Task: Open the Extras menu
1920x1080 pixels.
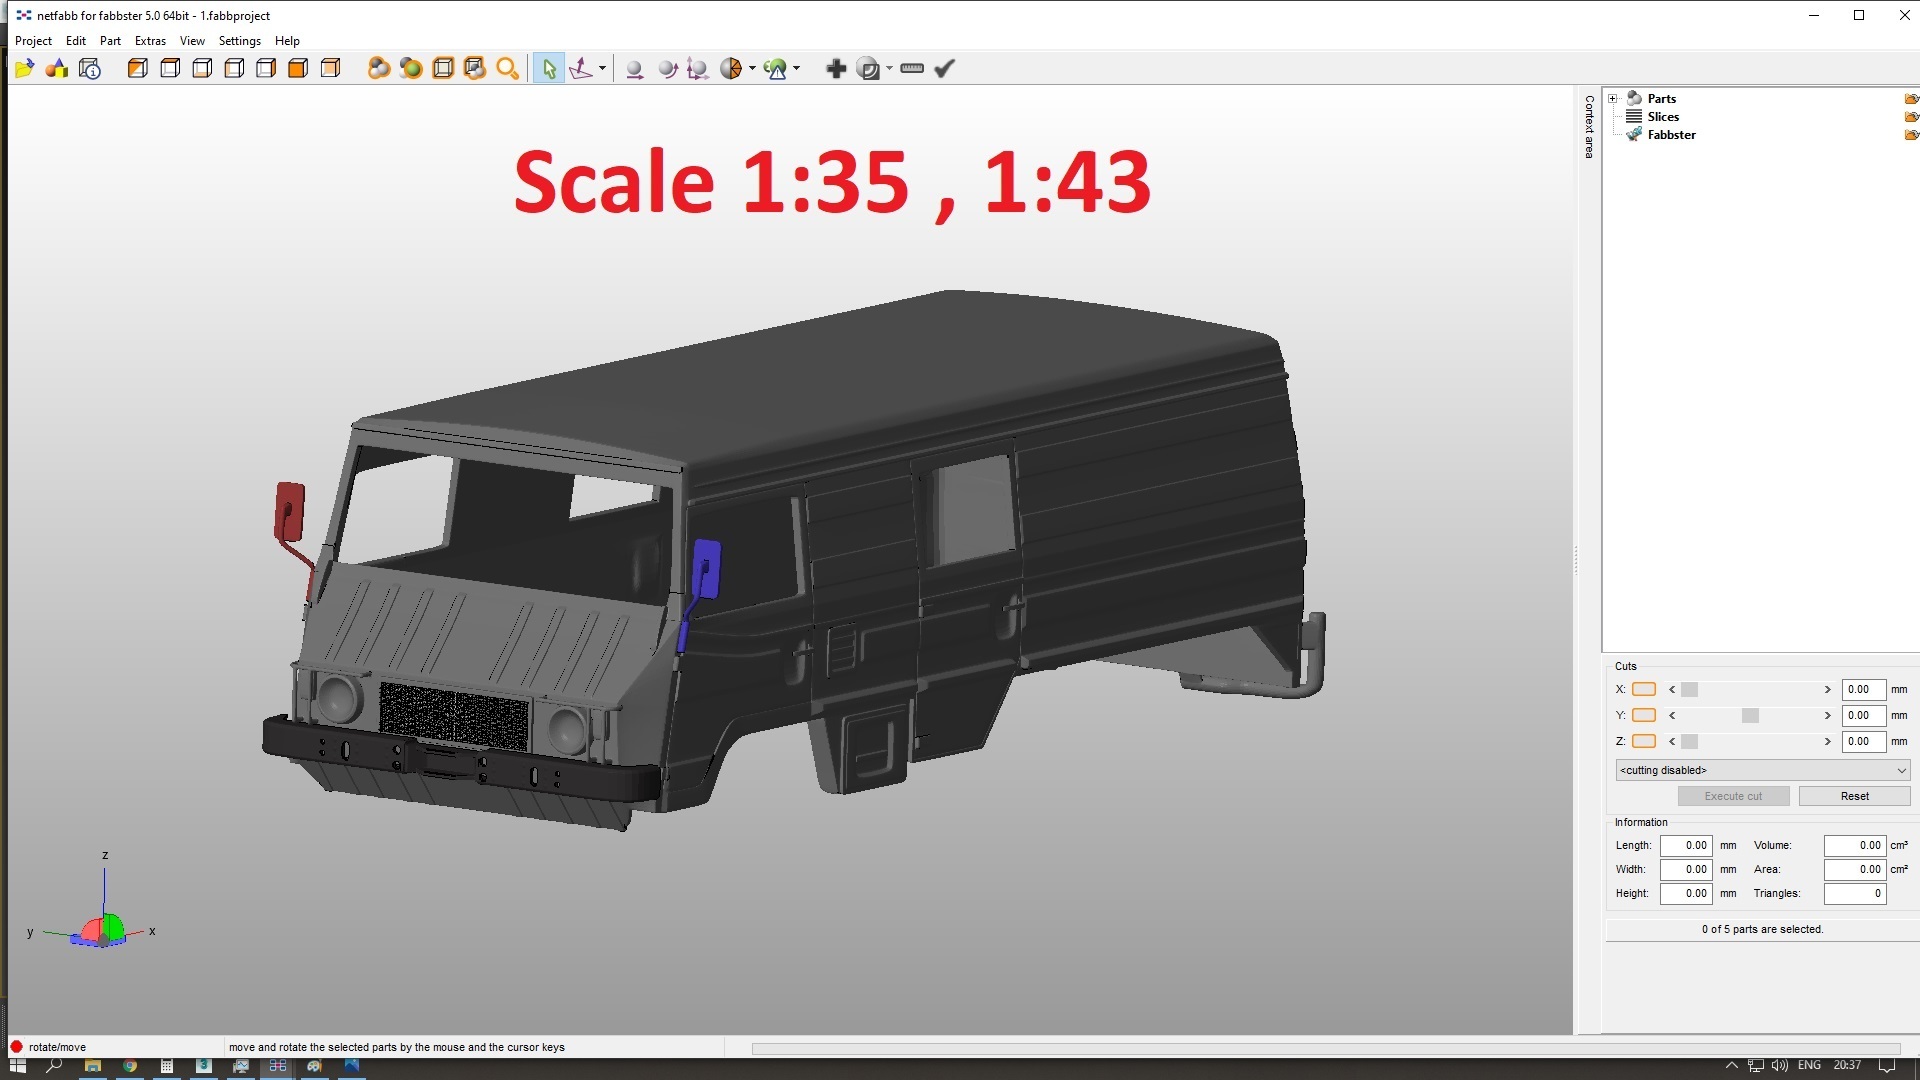Action: tap(149, 41)
